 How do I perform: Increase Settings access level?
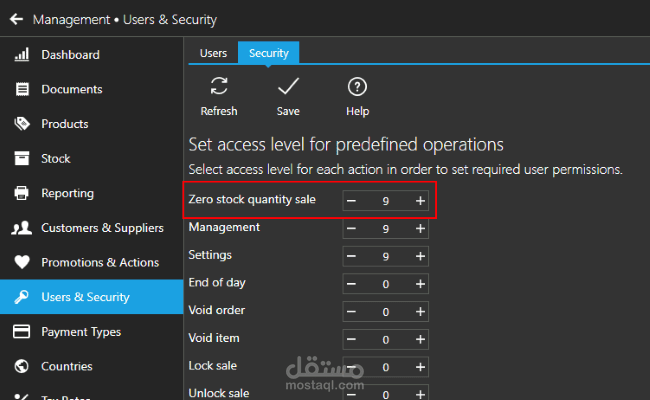[x=420, y=257]
